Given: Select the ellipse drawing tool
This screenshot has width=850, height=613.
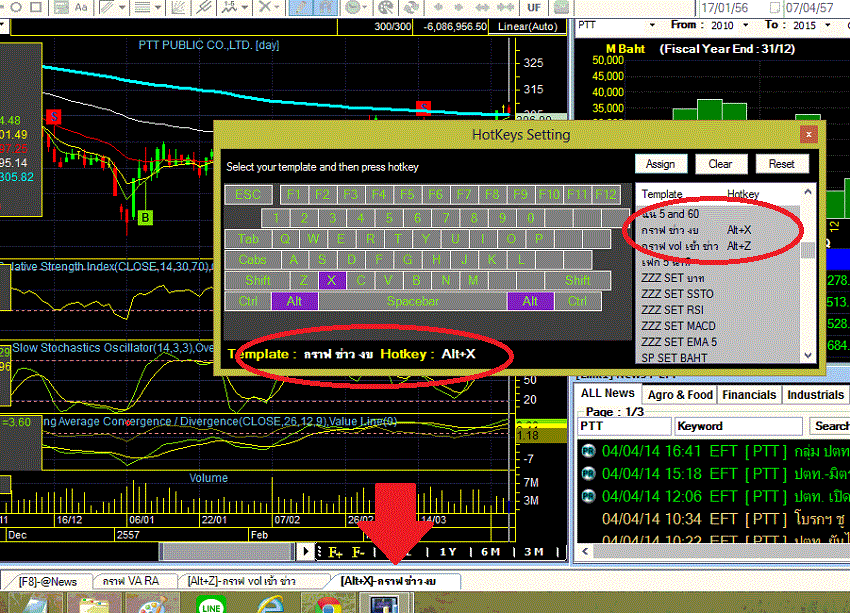Looking at the screenshot, I should click(x=16, y=7).
